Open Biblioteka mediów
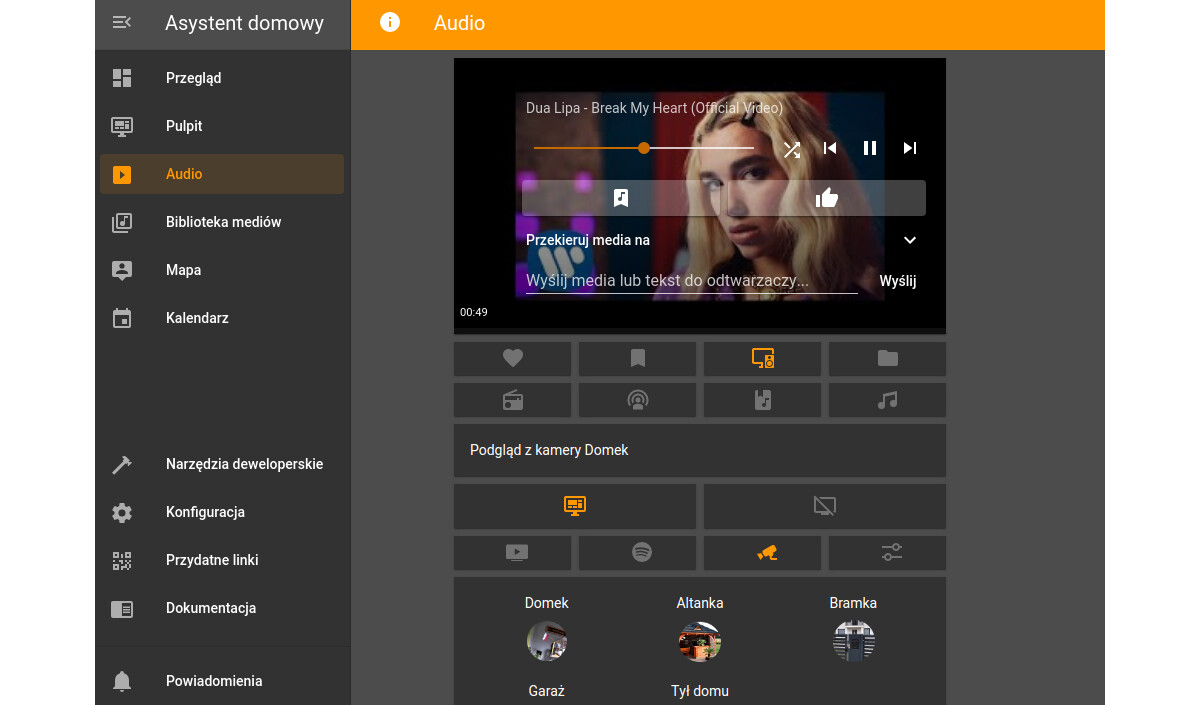 (222, 222)
